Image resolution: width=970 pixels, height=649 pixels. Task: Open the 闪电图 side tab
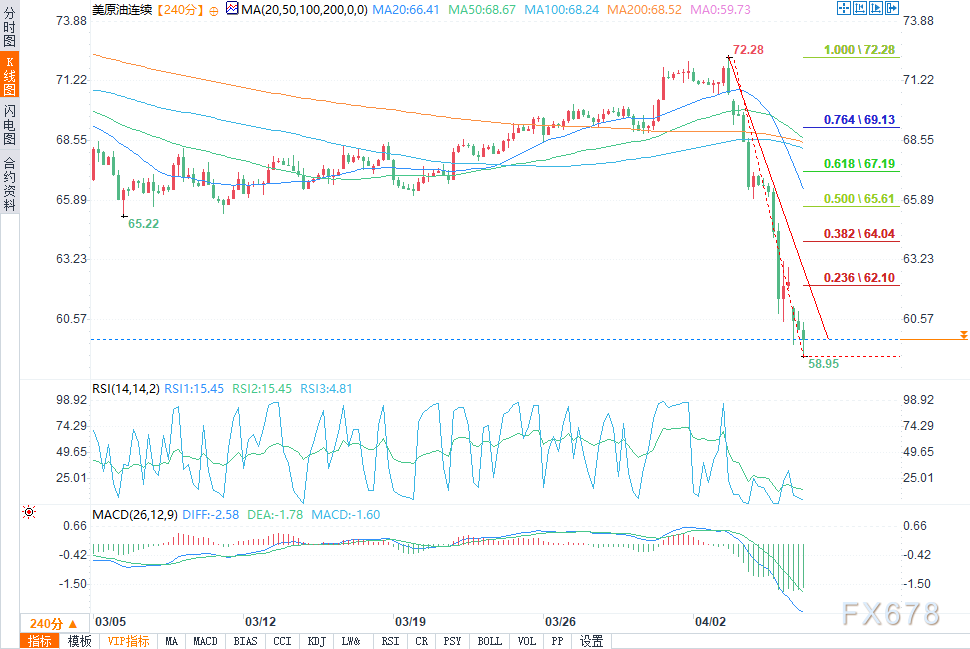coord(9,125)
